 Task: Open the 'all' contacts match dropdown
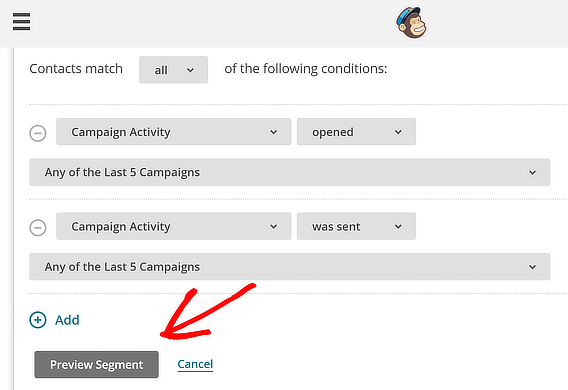(x=174, y=70)
